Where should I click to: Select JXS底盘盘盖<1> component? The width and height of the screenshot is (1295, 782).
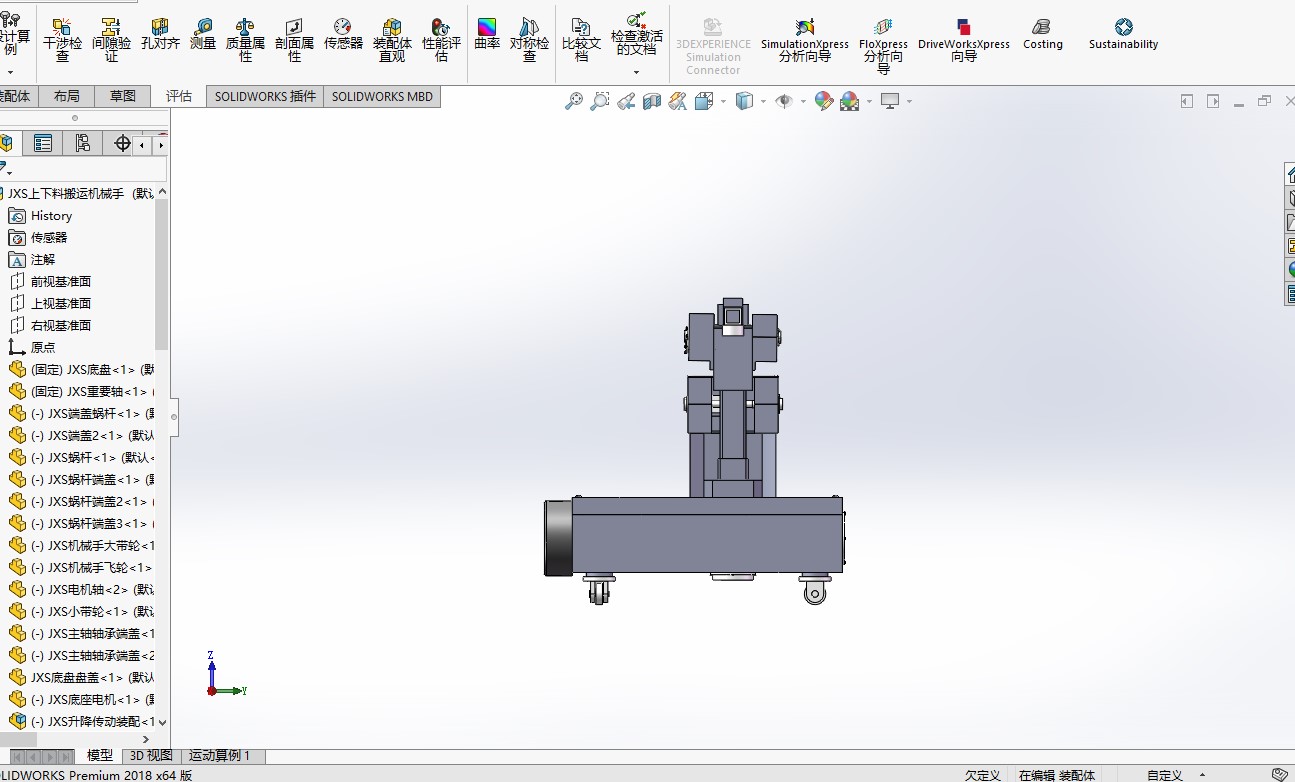[82, 678]
